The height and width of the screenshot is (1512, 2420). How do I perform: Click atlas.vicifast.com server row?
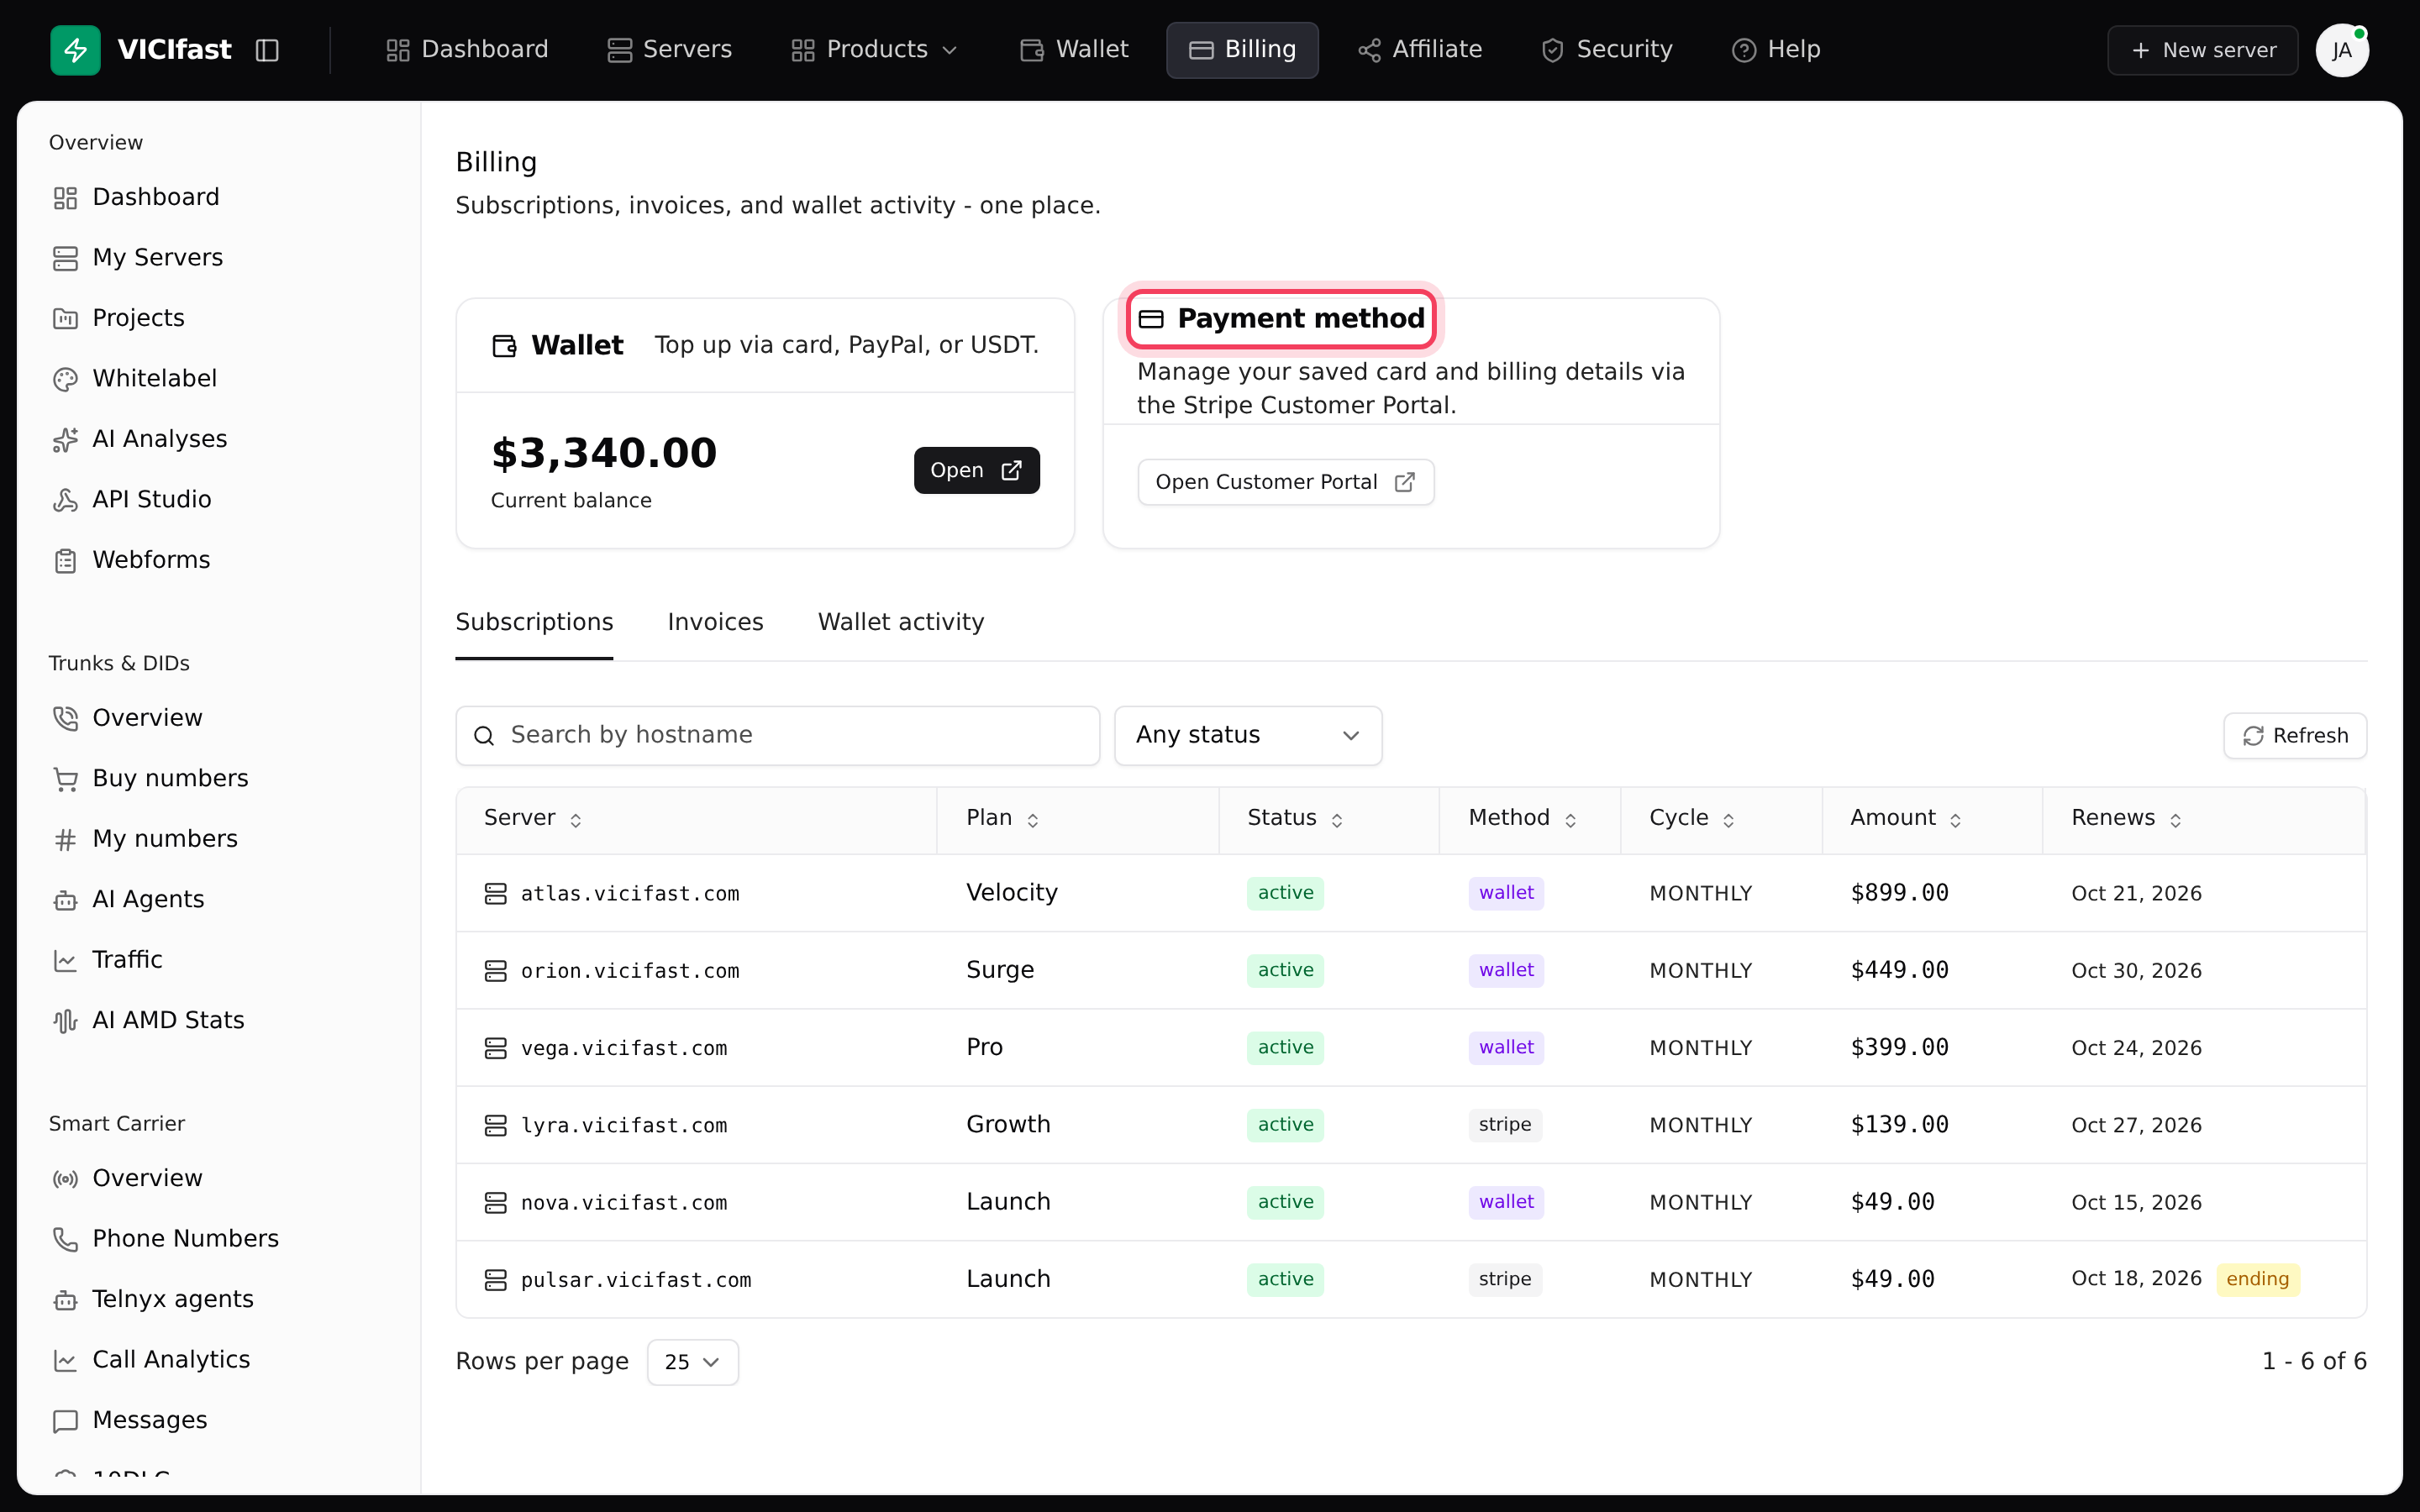tap(1410, 894)
